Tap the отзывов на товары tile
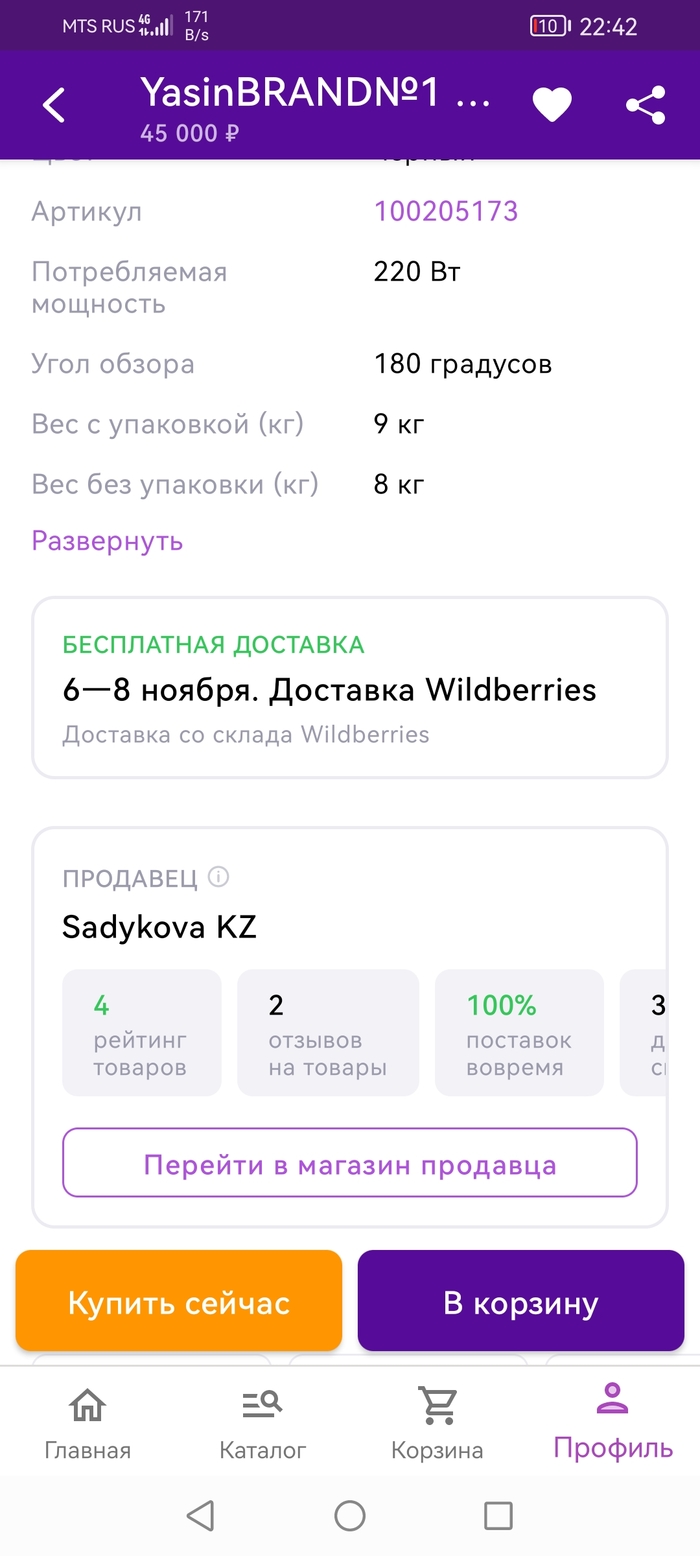This screenshot has height=1556, width=700. point(327,1032)
